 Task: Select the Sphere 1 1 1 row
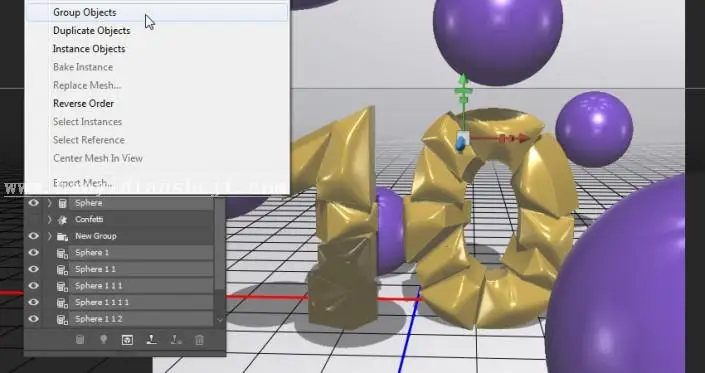pyautogui.click(x=141, y=286)
